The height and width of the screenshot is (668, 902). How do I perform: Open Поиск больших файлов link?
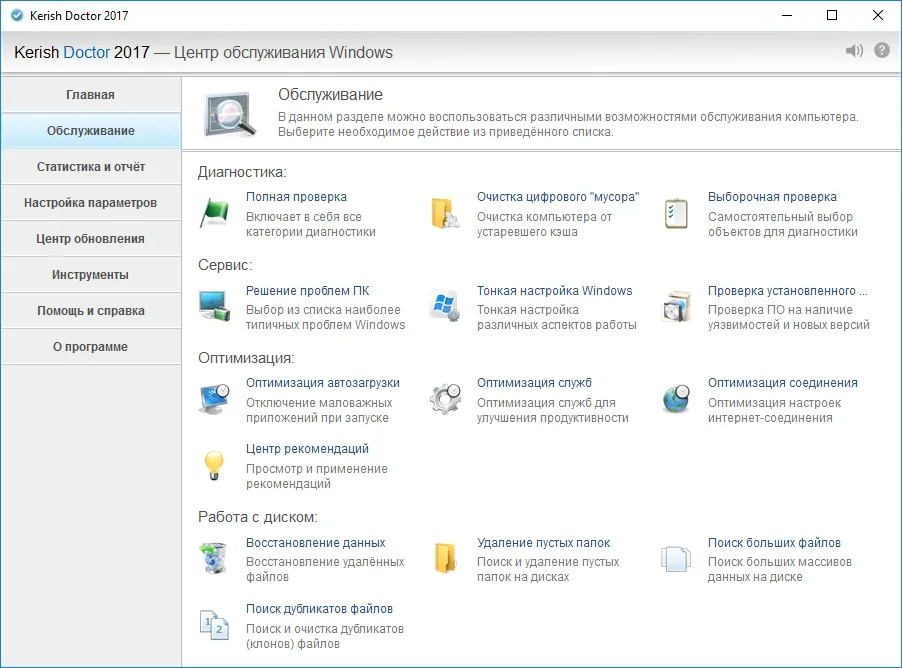point(774,543)
